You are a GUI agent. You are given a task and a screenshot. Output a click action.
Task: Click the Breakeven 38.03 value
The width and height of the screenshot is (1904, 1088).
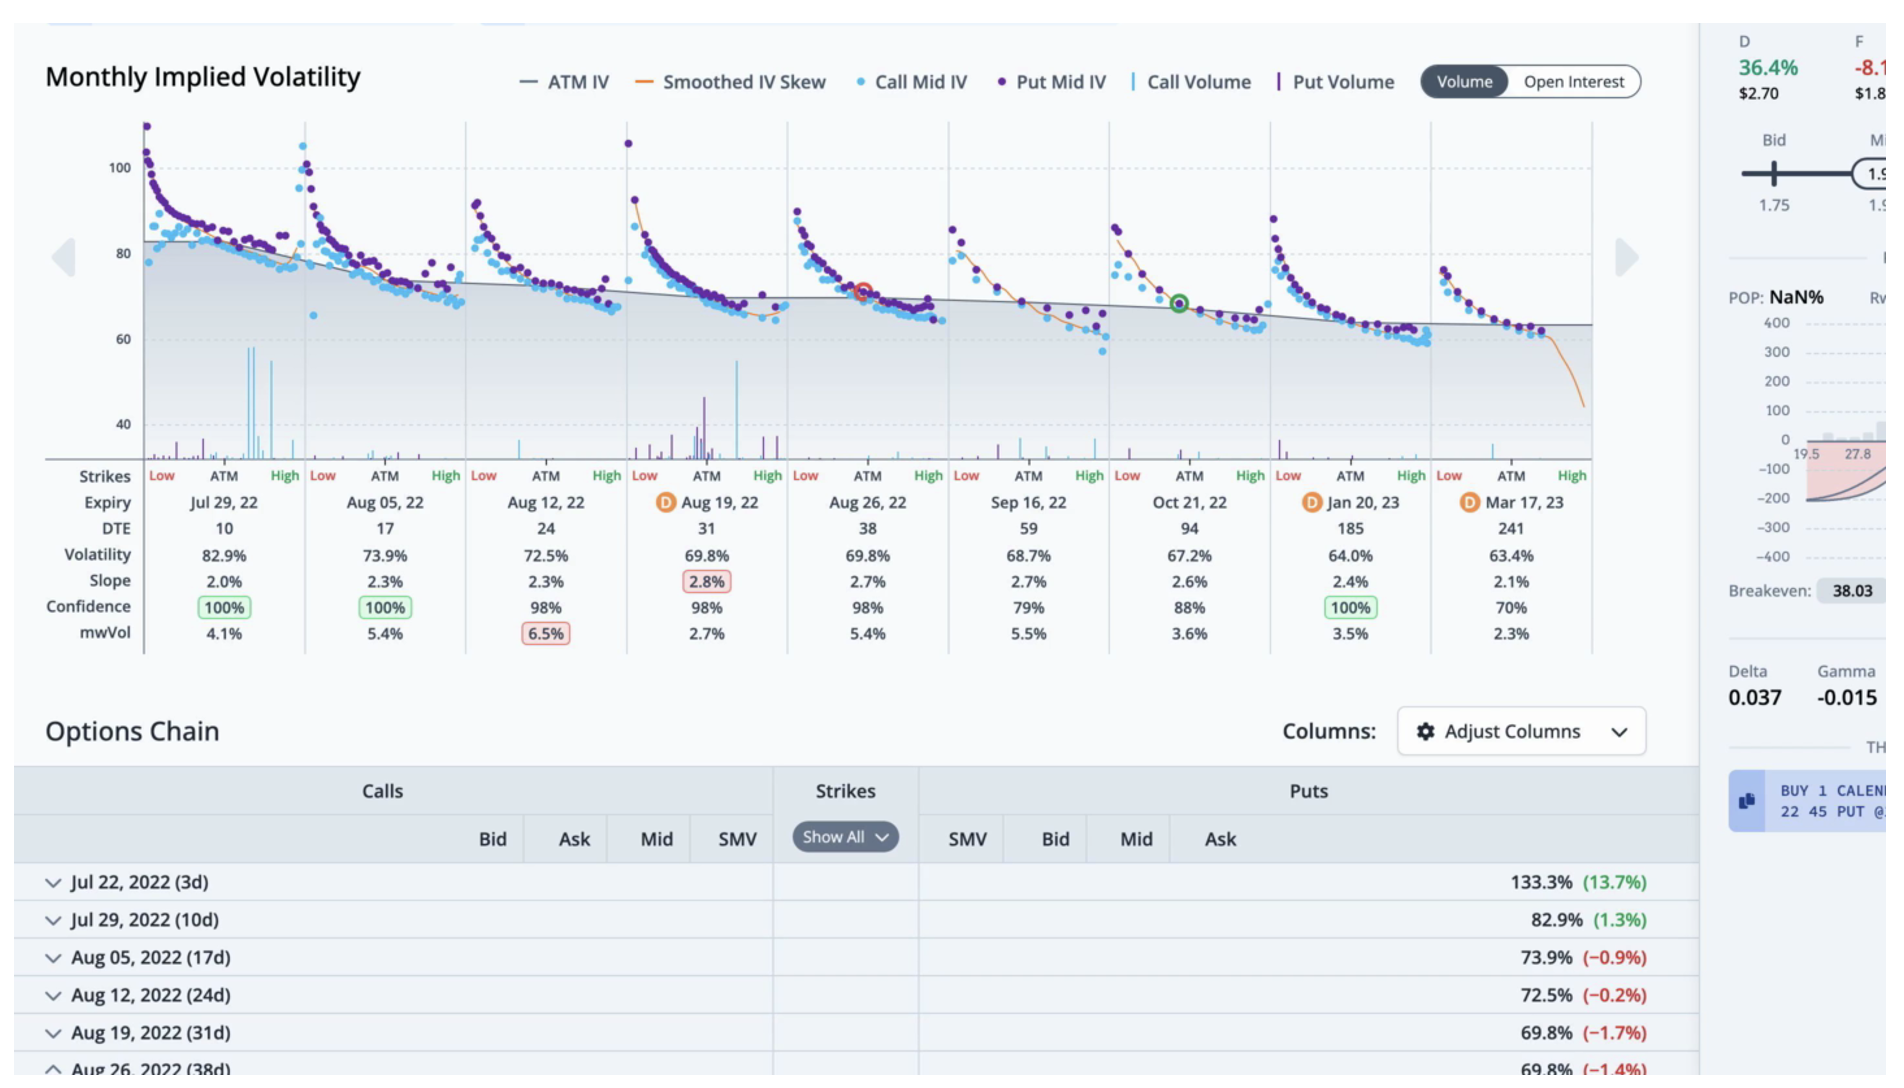(x=1851, y=591)
